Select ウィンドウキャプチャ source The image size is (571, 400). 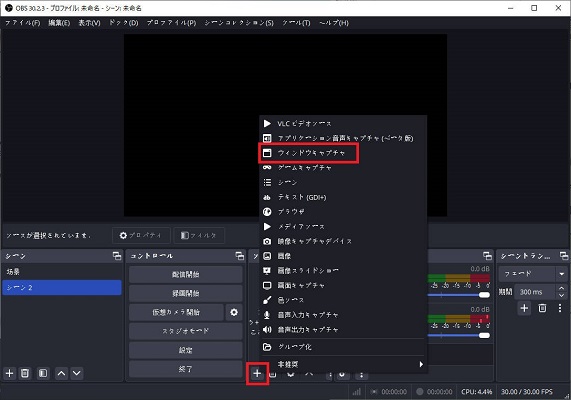click(343, 153)
